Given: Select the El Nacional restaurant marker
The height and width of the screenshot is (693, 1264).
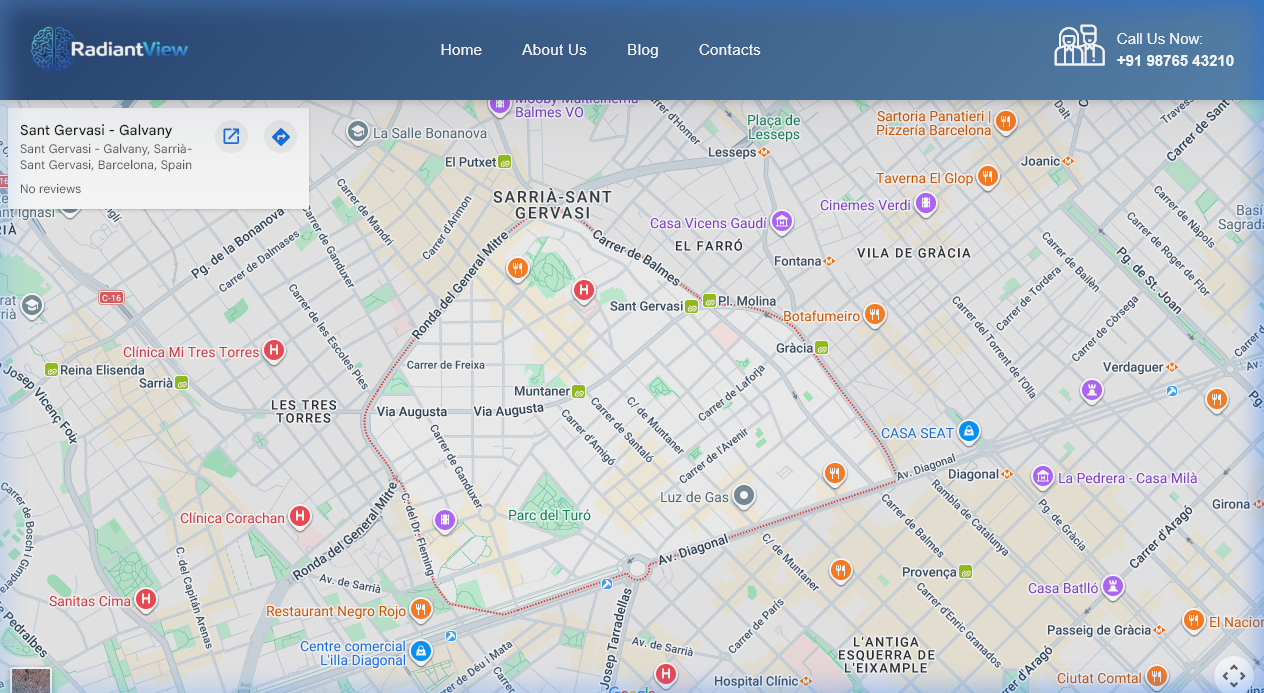Looking at the screenshot, I should coord(1193,621).
